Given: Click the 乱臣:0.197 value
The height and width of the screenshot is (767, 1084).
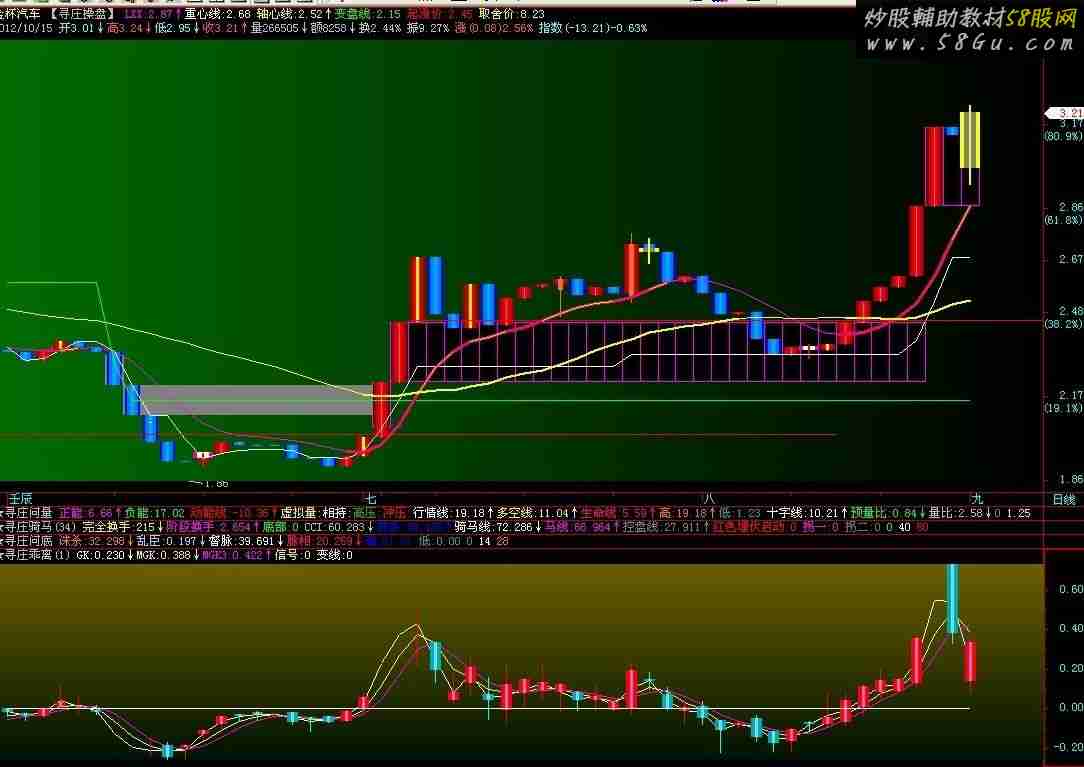Looking at the screenshot, I should coord(165,541).
